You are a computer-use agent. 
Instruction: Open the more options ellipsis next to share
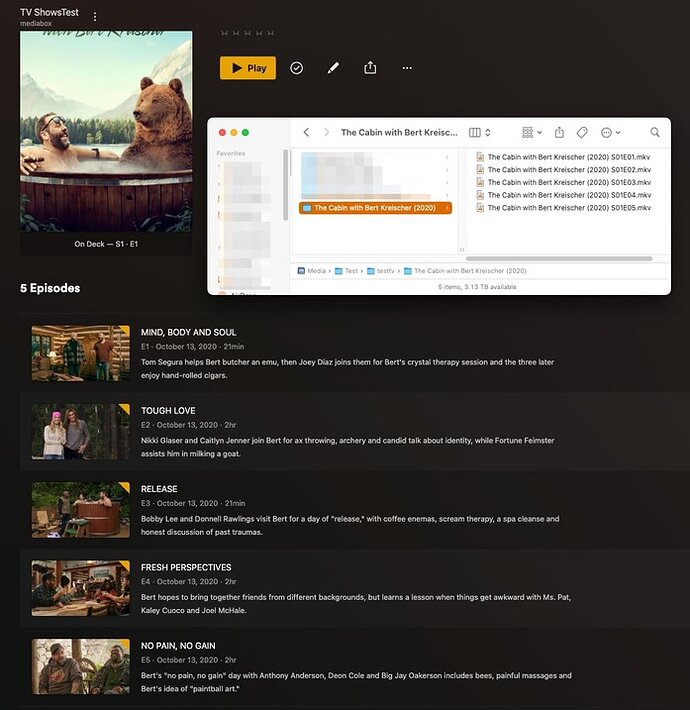pos(407,68)
